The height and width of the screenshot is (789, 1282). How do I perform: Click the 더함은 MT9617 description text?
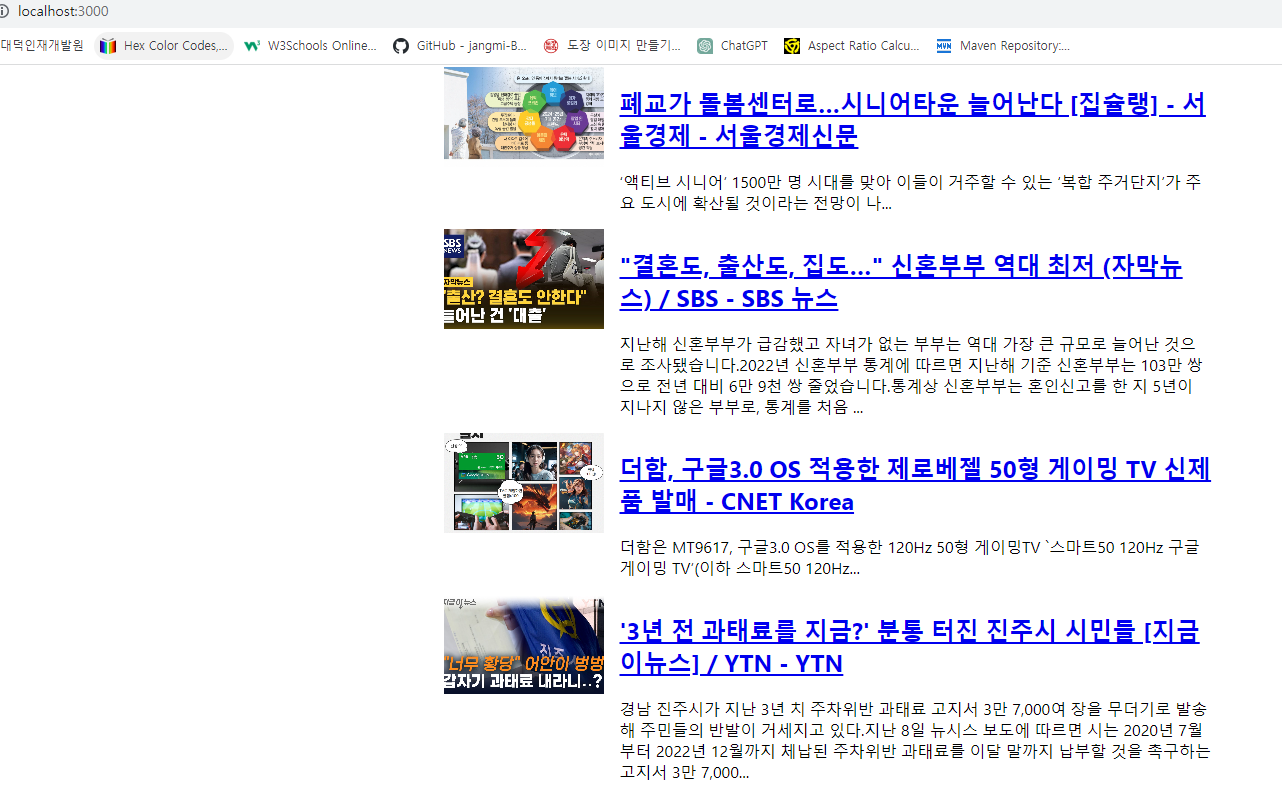tap(910, 558)
